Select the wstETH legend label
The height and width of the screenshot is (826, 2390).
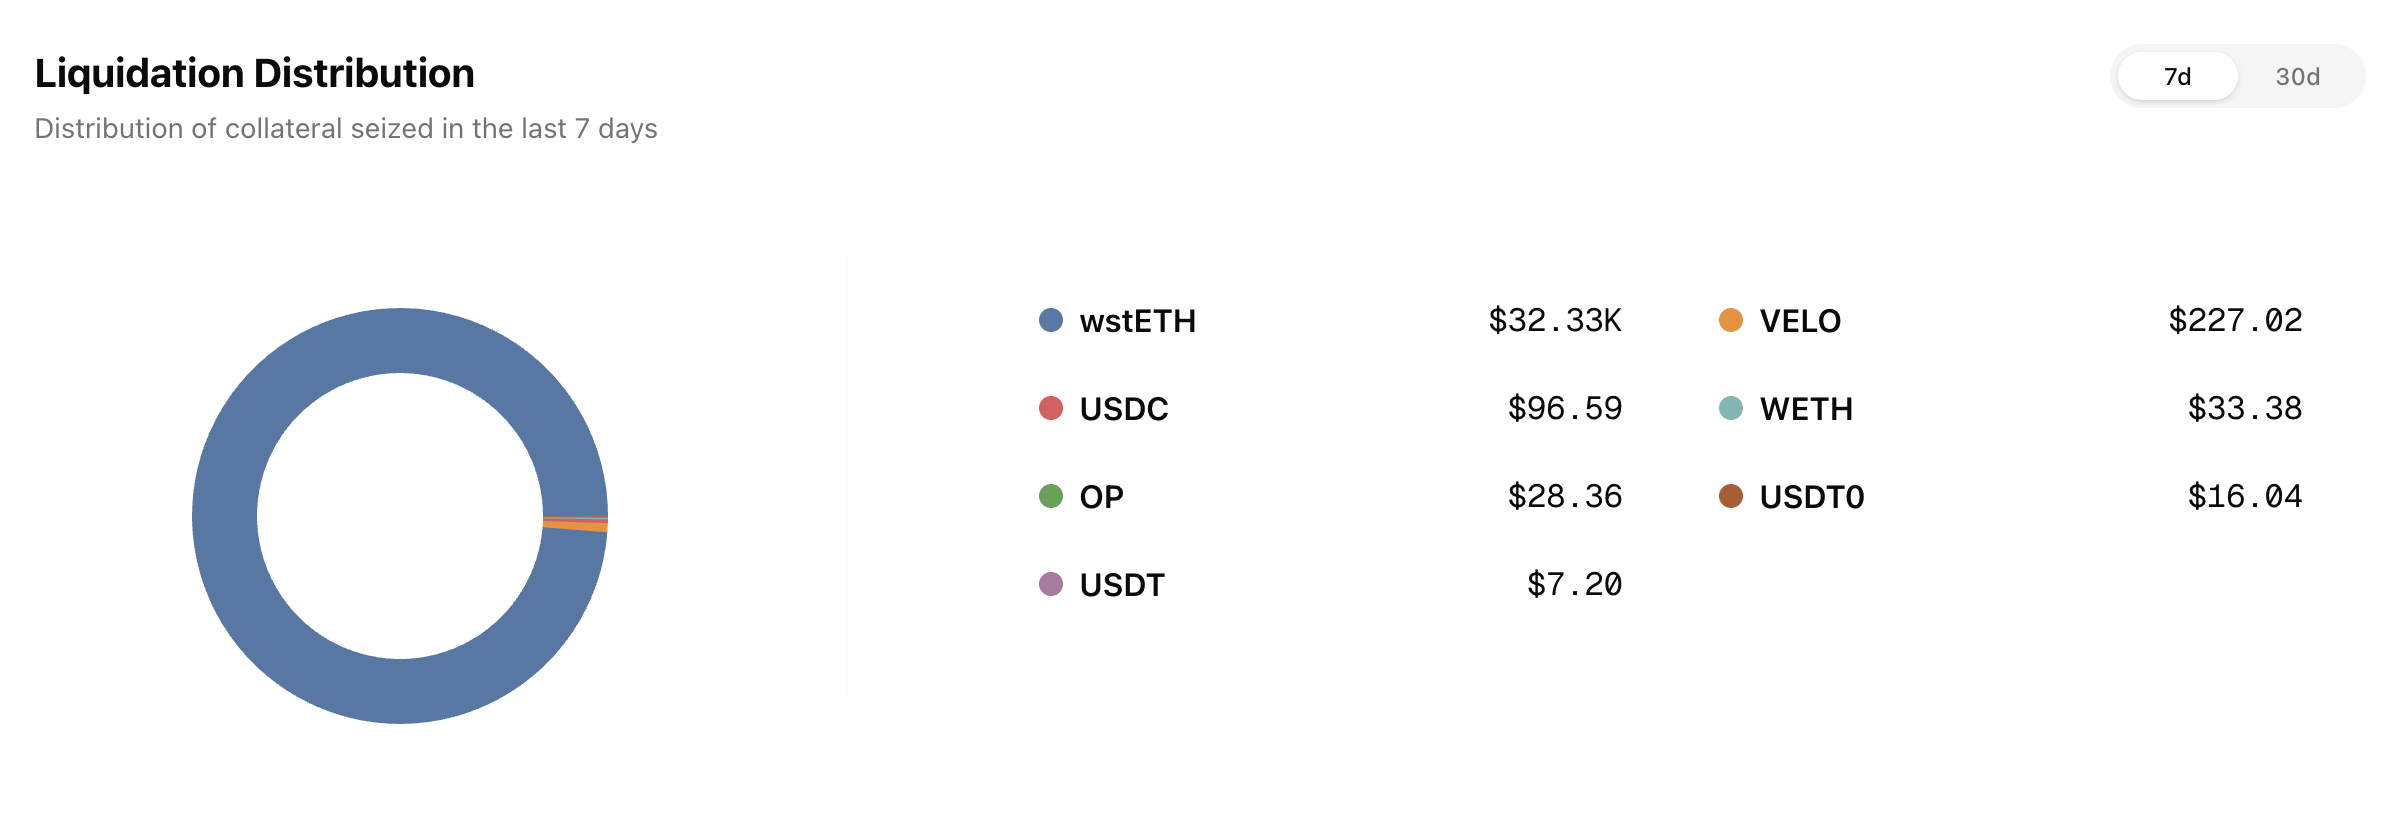tap(1137, 321)
